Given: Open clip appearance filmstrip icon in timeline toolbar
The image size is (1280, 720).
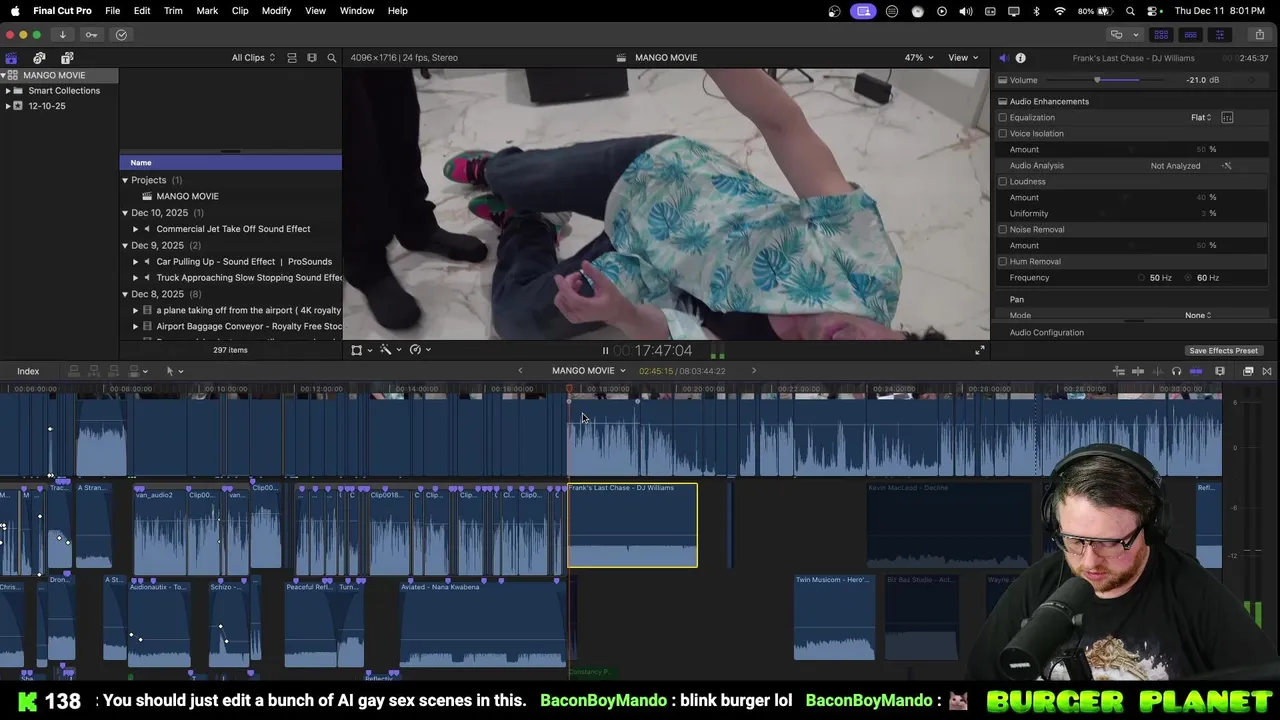Looking at the screenshot, I should click(1220, 371).
